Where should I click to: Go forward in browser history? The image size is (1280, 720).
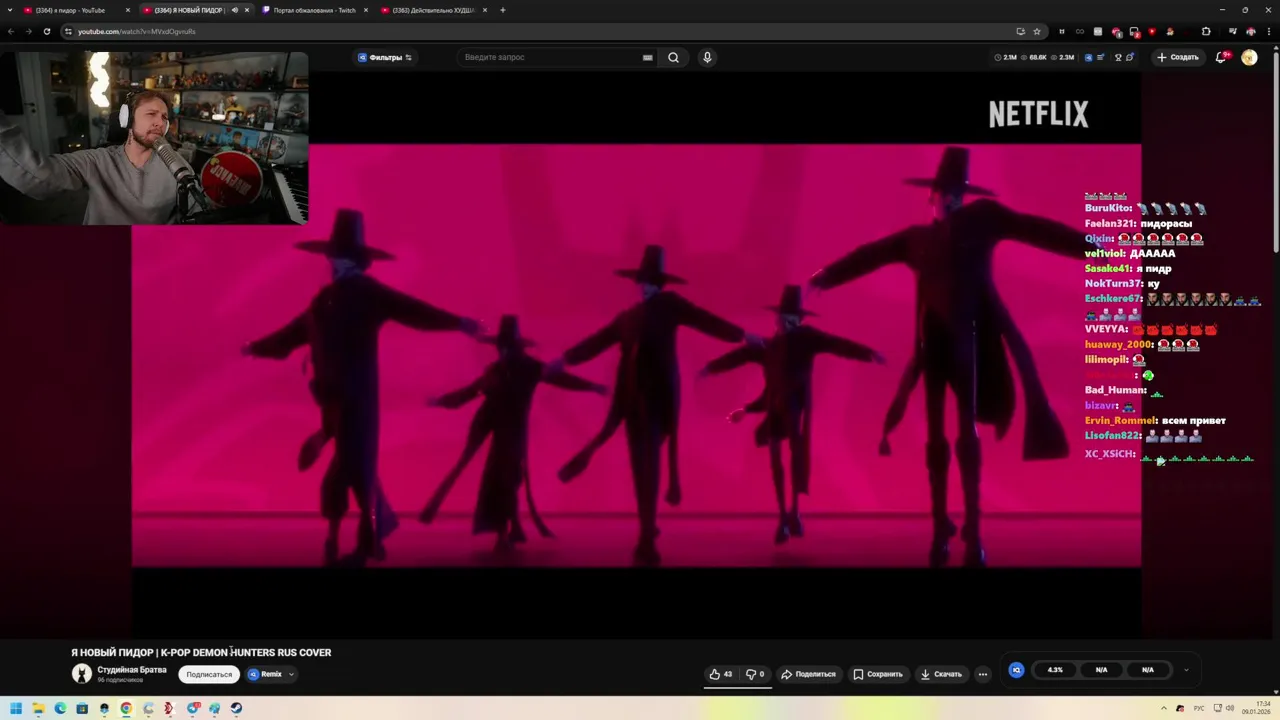point(28,31)
